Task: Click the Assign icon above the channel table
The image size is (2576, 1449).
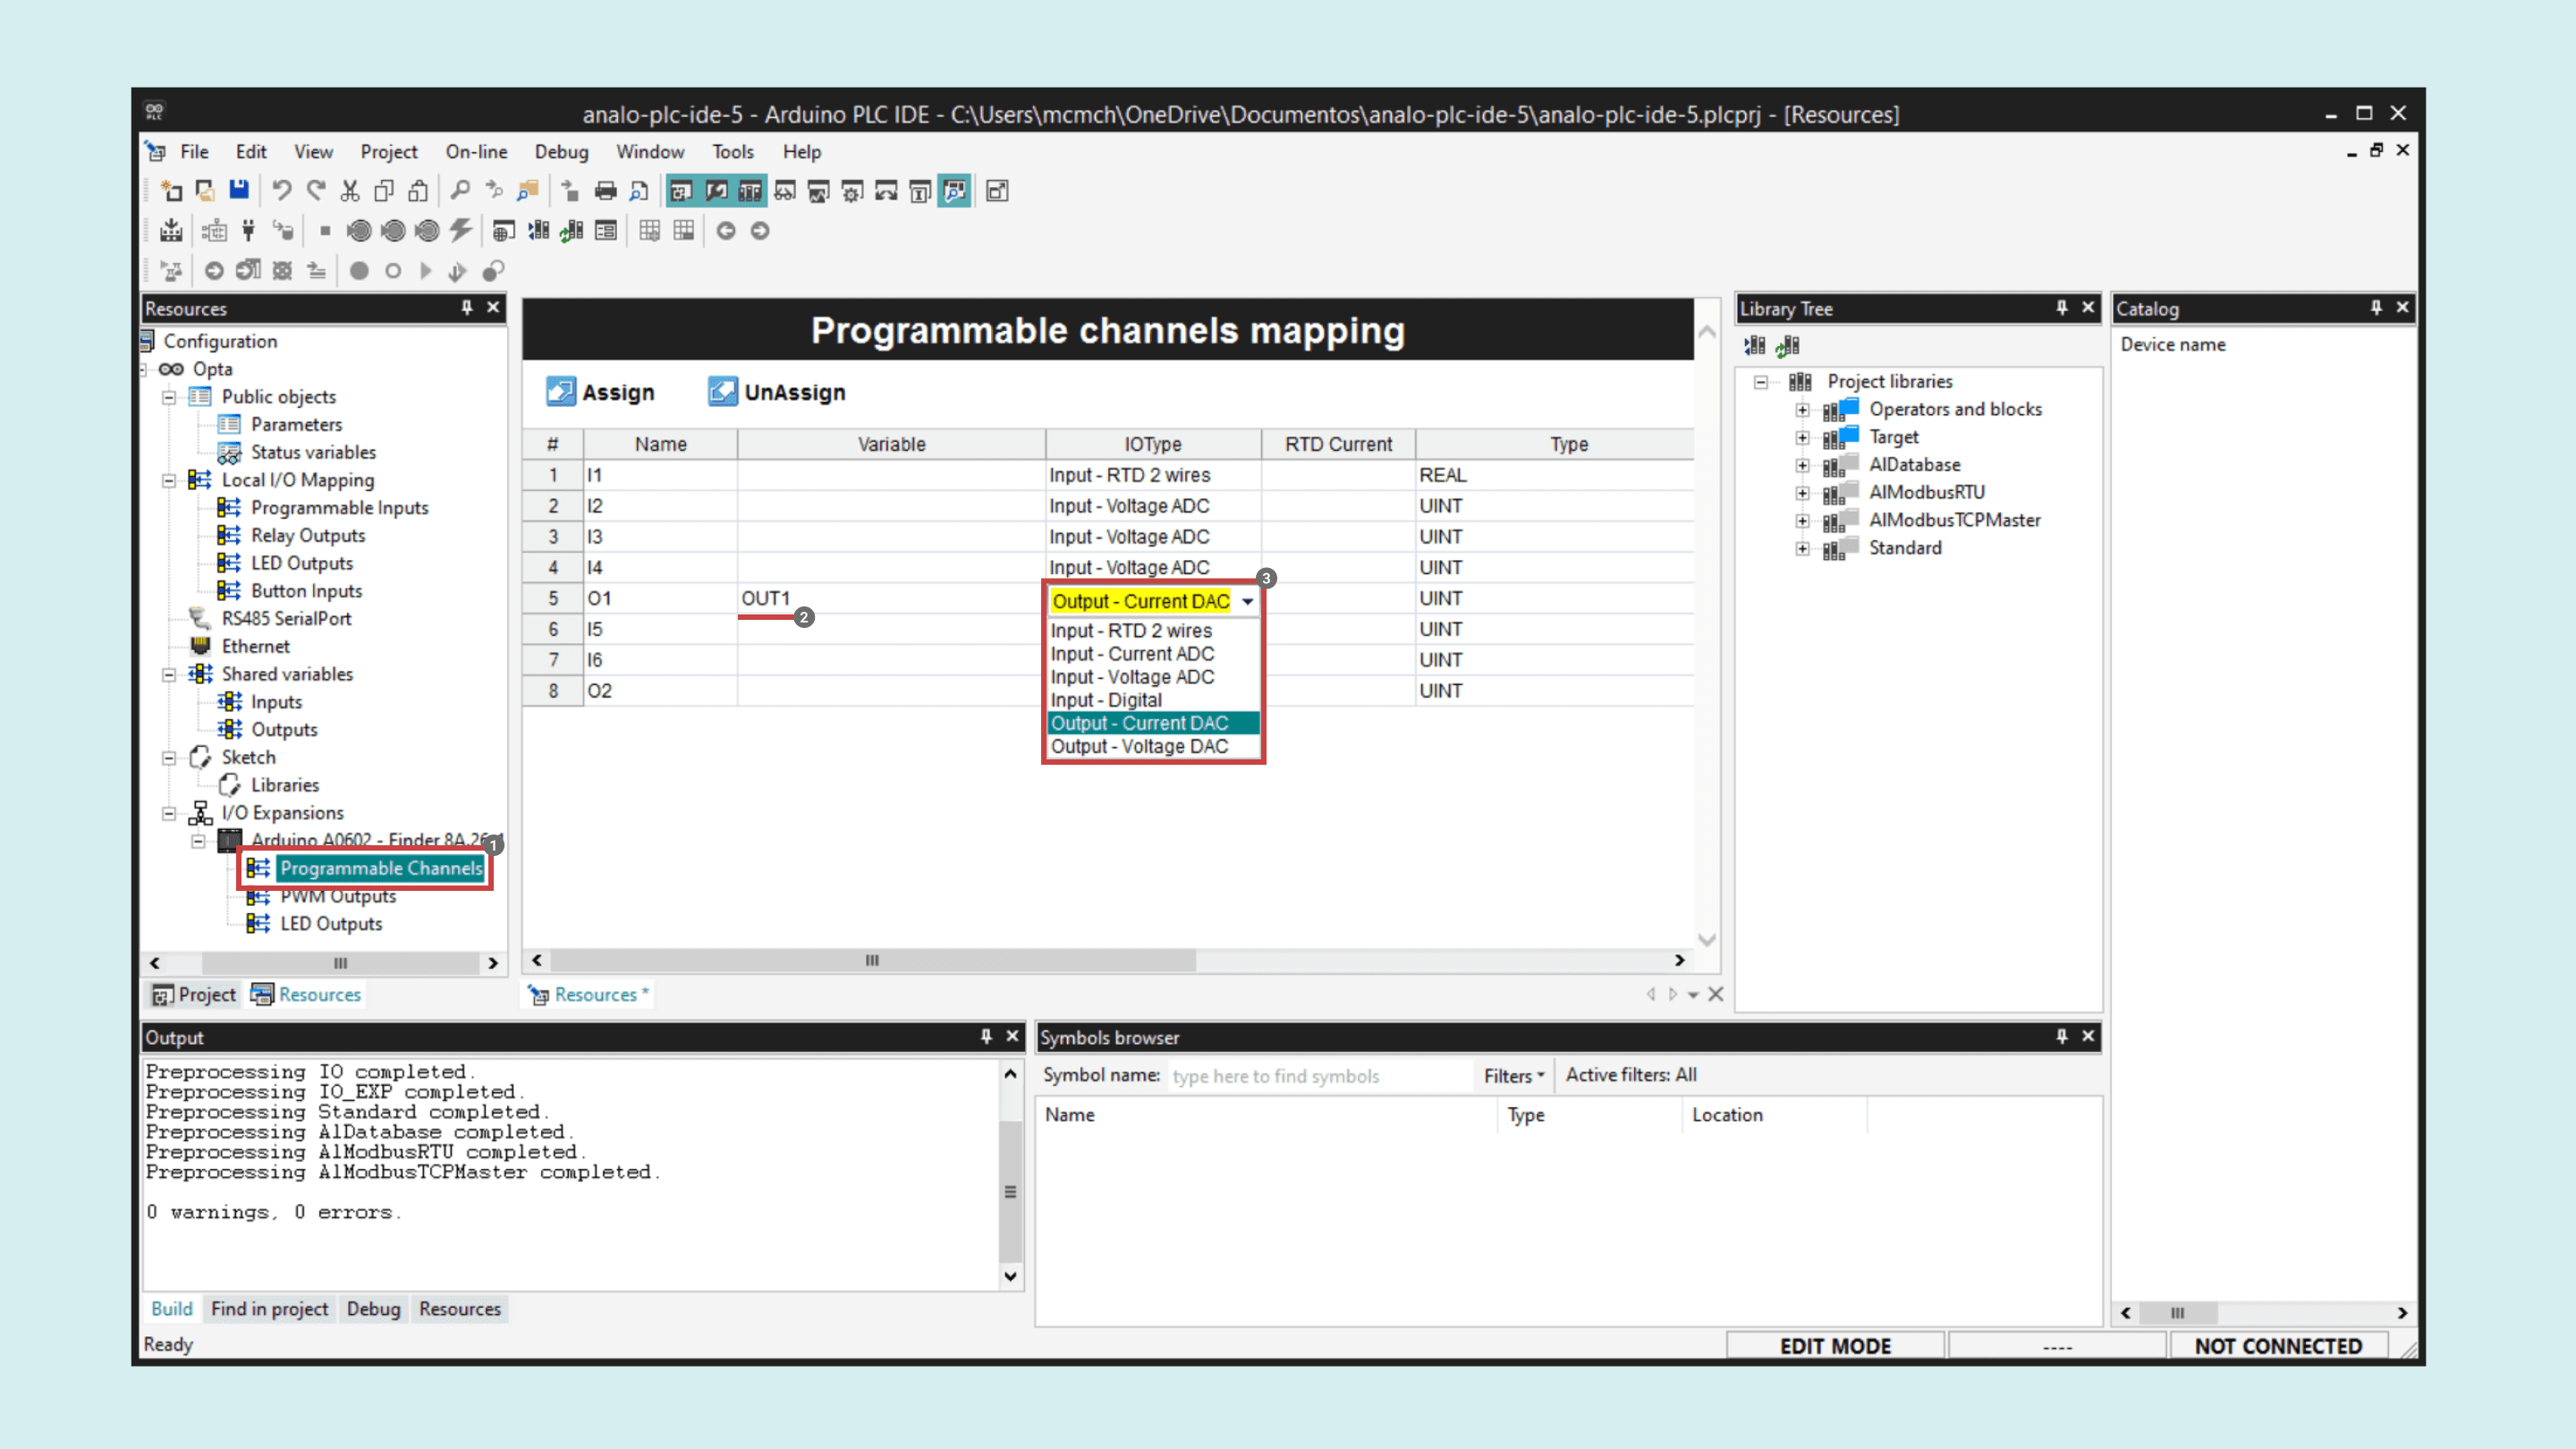Action: [561, 392]
